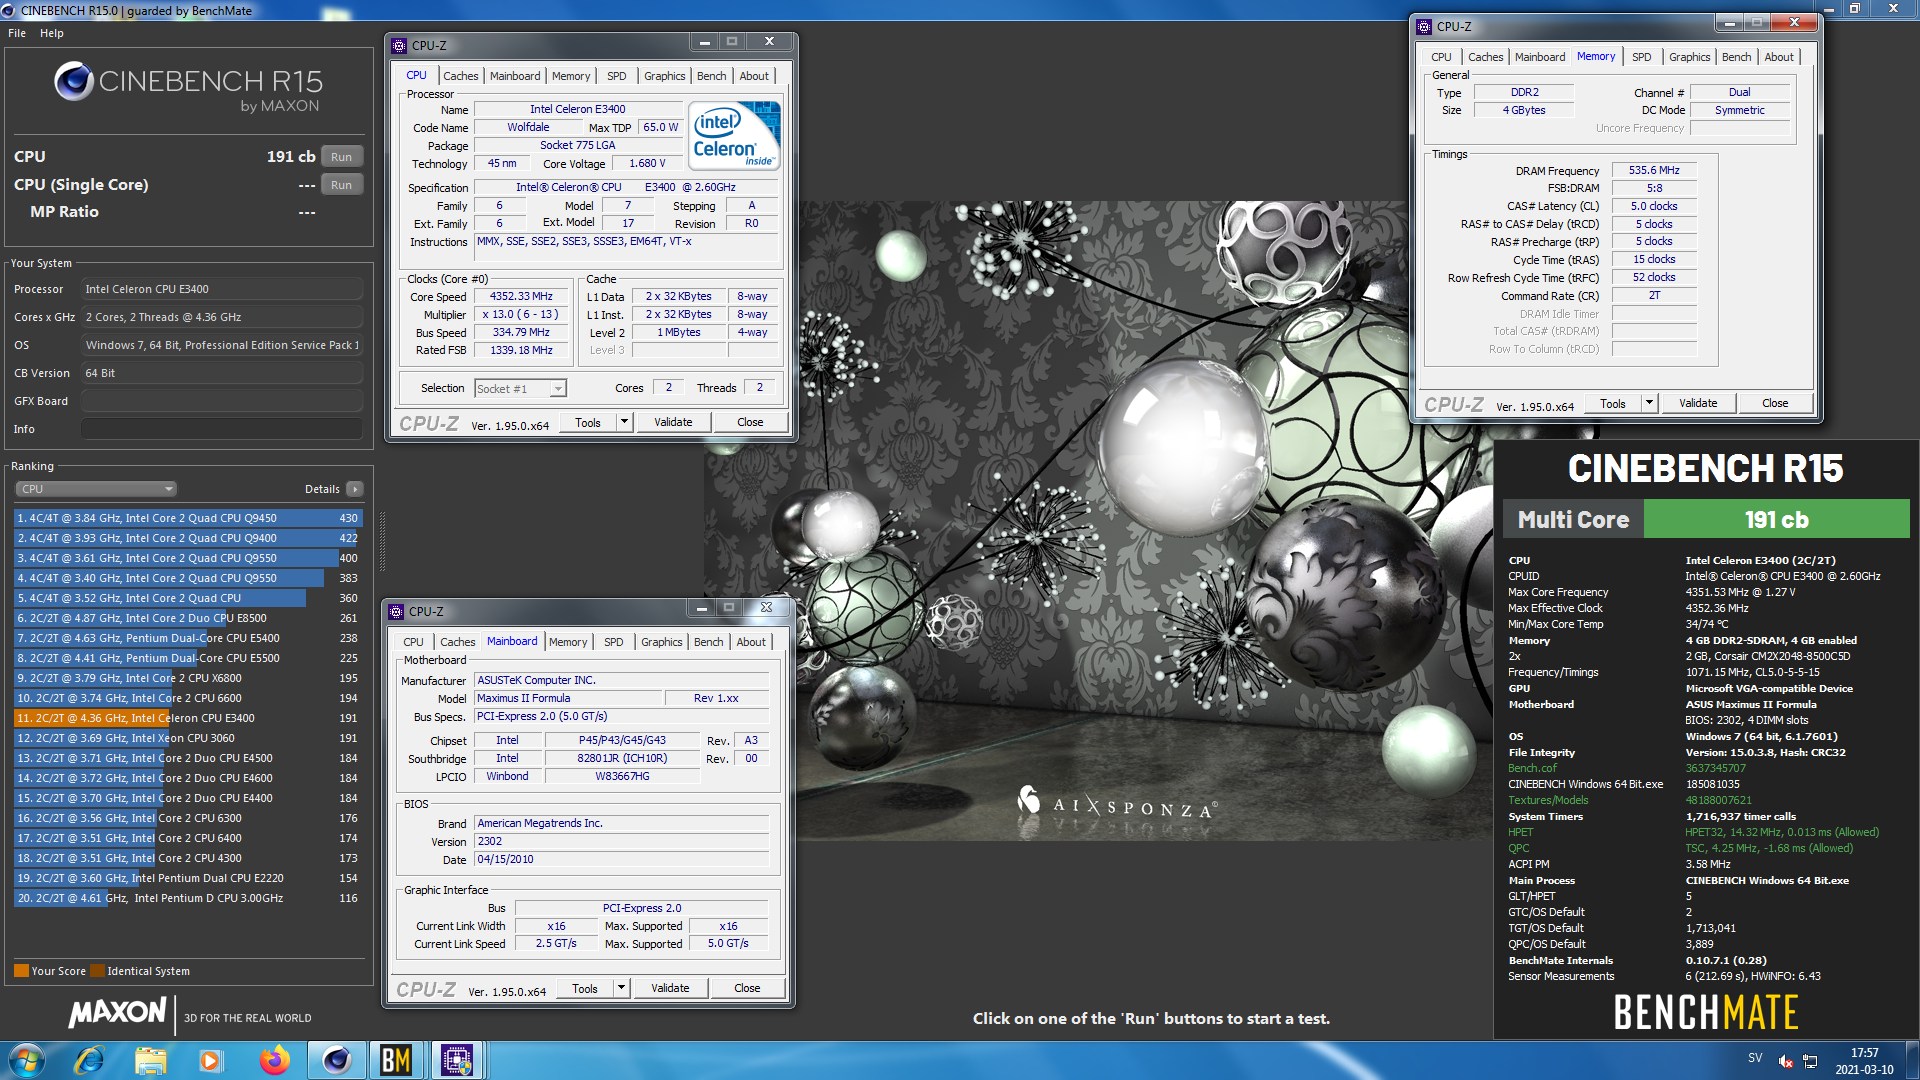The image size is (1920, 1080).
Task: Click Close button in the Memory CPU-Z window
Action: tap(1775, 403)
